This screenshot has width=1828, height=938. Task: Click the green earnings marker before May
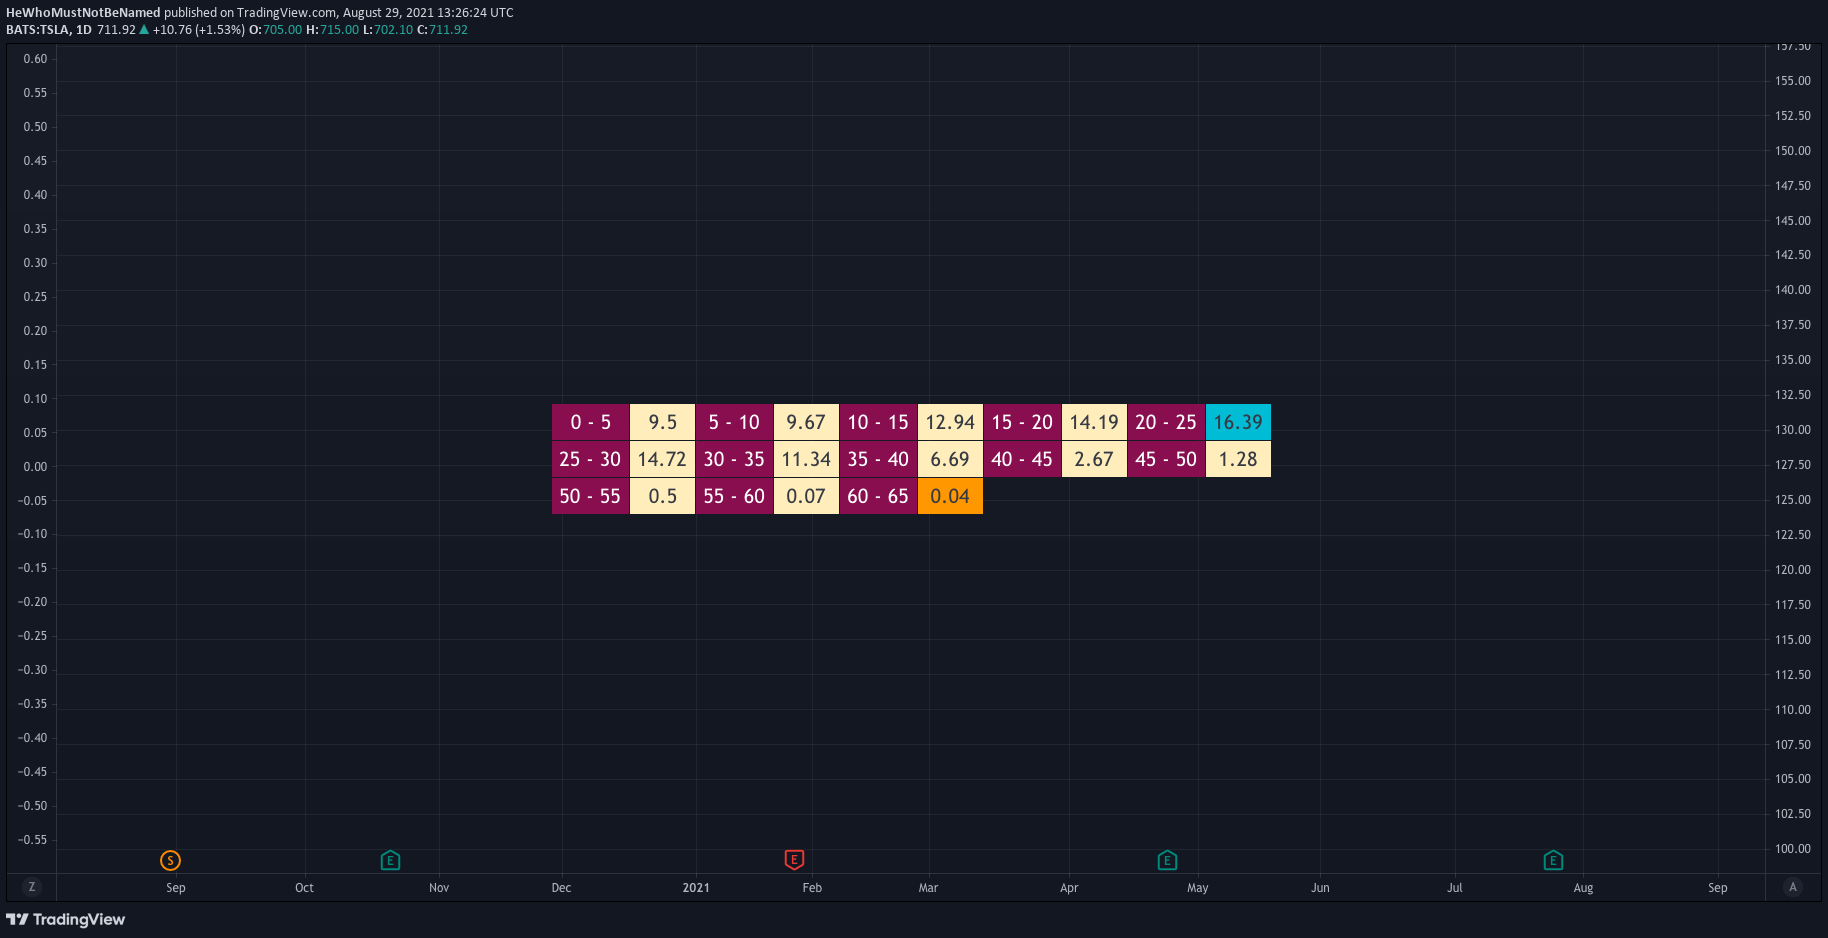(1167, 860)
